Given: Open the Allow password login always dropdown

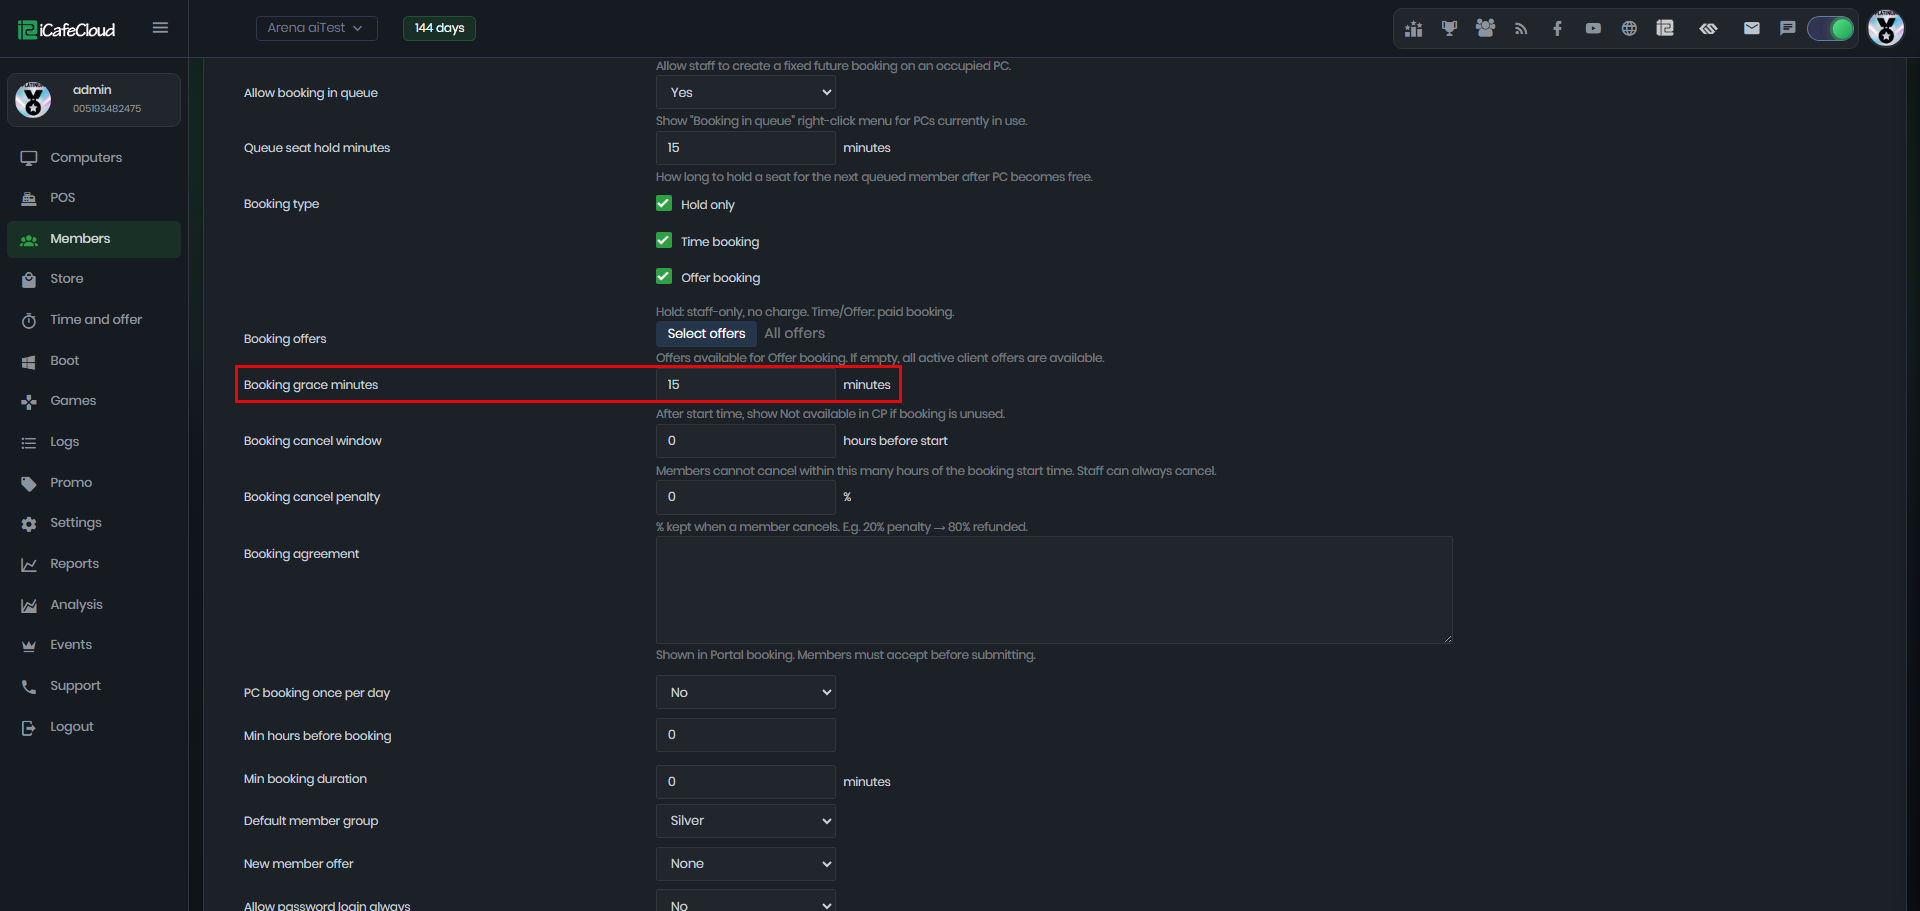Looking at the screenshot, I should 745,901.
